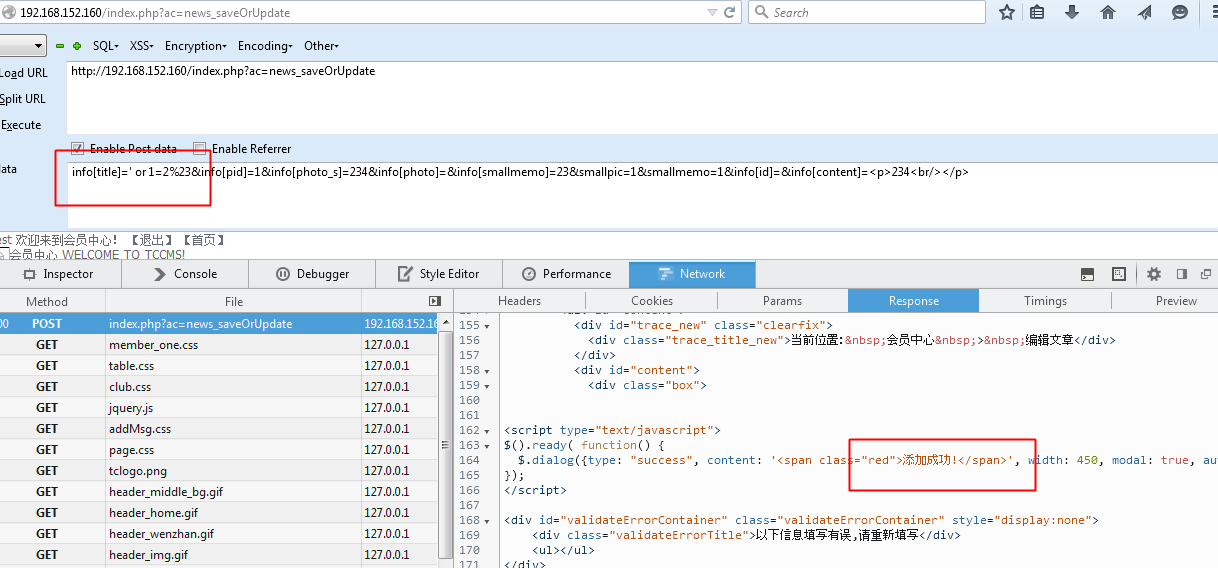This screenshot has width=1218, height=568.
Task: Open the Encryption dropdown menu
Action: coord(196,46)
